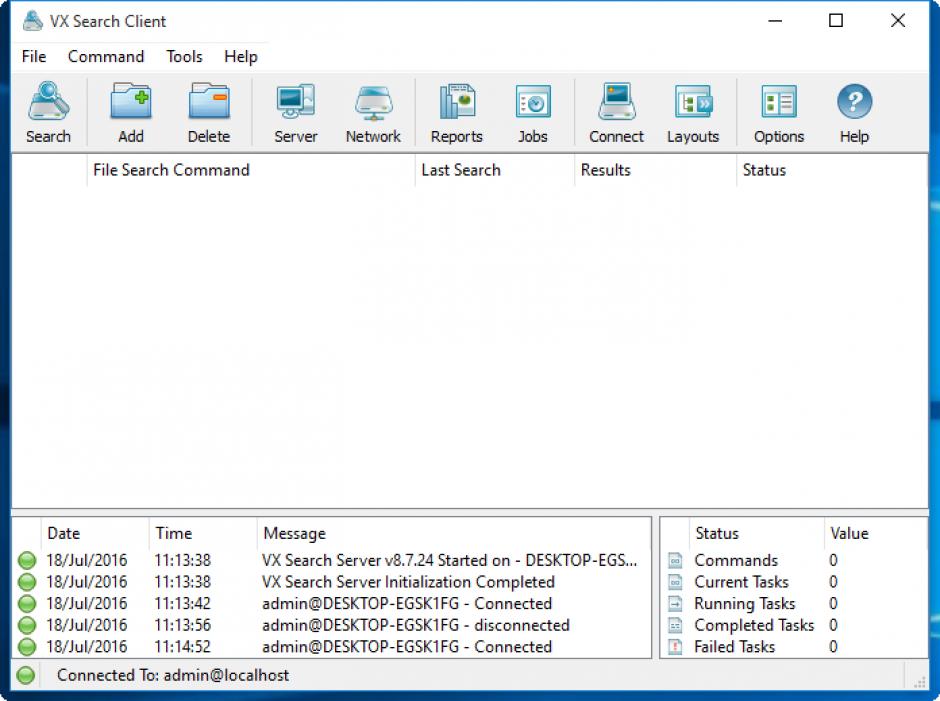The height and width of the screenshot is (701, 940).
Task: Click the Value column header in status panel
Action: [875, 533]
